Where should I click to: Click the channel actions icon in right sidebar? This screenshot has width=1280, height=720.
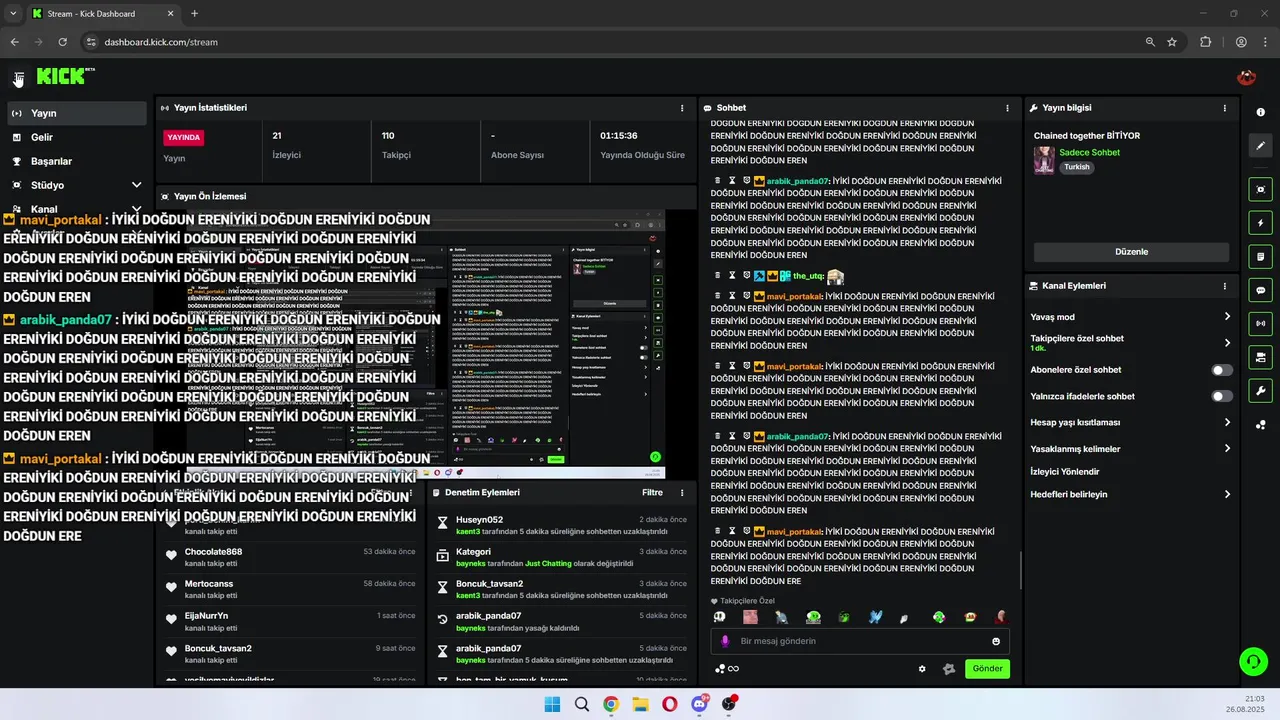pos(1260,357)
